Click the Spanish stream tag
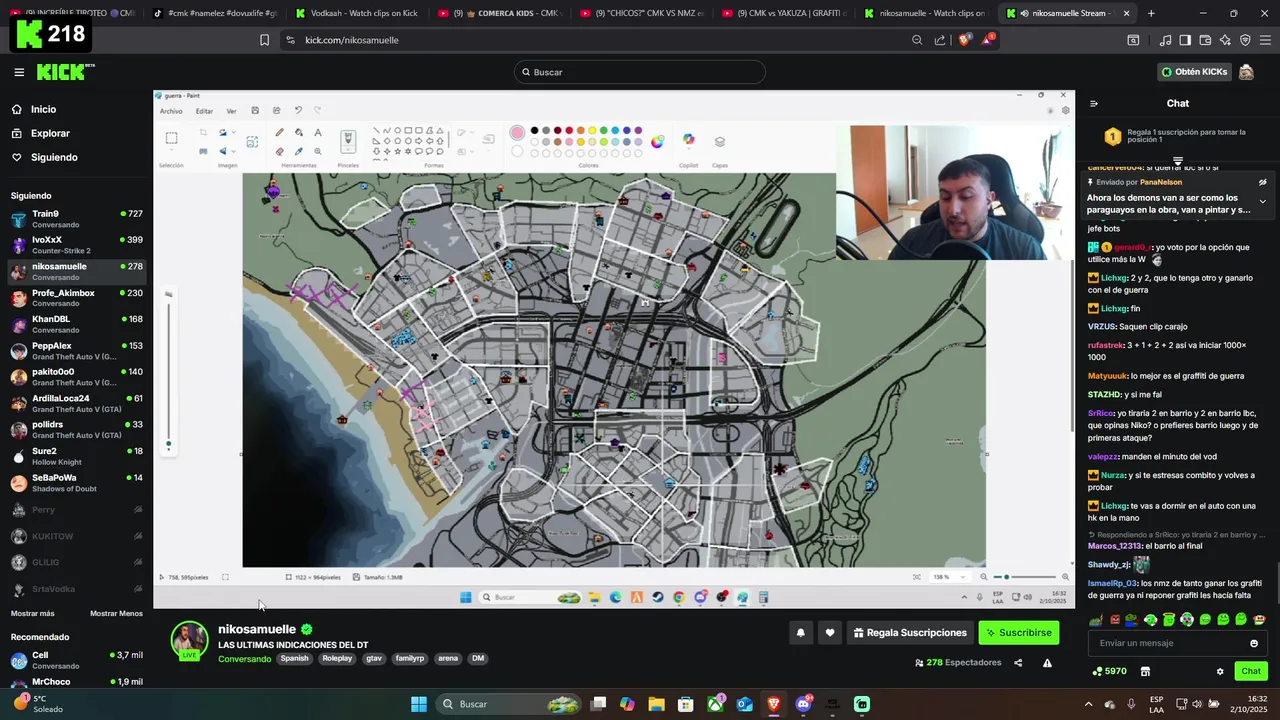The width and height of the screenshot is (1280, 720). (x=294, y=658)
